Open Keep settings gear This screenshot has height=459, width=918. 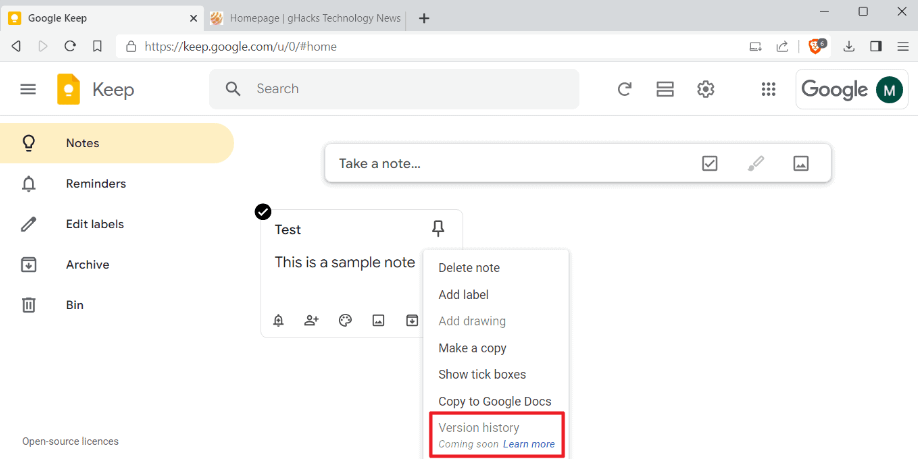[x=705, y=89]
